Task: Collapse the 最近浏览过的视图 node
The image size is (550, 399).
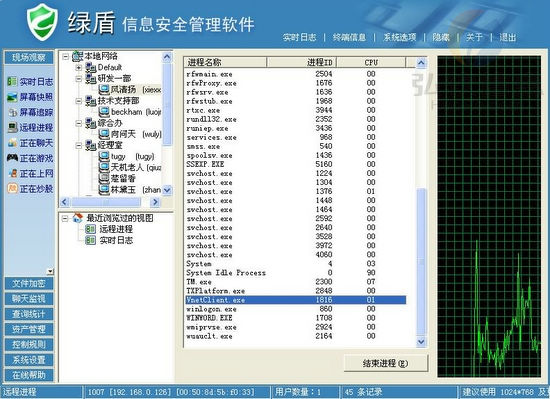Action: pyautogui.click(x=65, y=218)
